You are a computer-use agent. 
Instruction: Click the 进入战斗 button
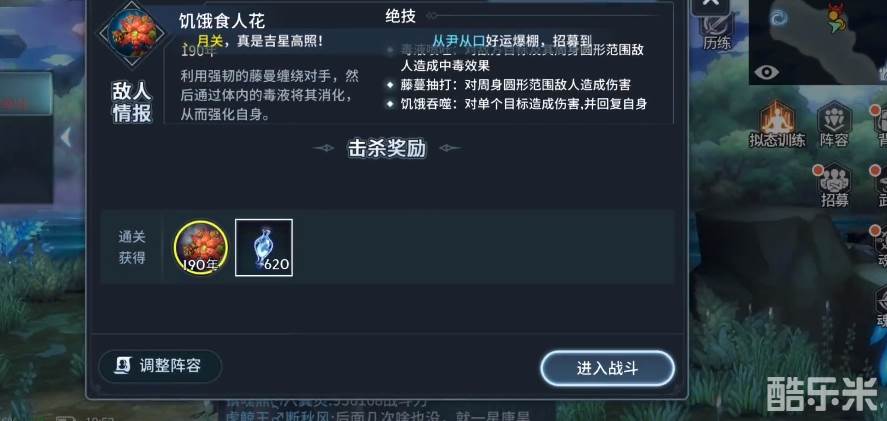click(607, 368)
